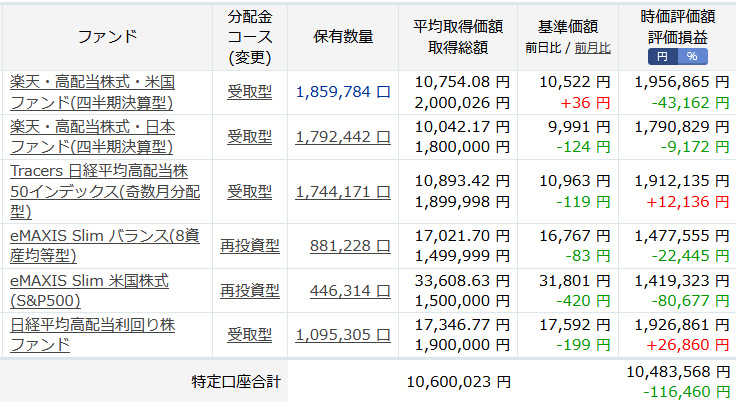Select daily change -420 円
Viewport: 736px width, 402px height.
click(583, 301)
